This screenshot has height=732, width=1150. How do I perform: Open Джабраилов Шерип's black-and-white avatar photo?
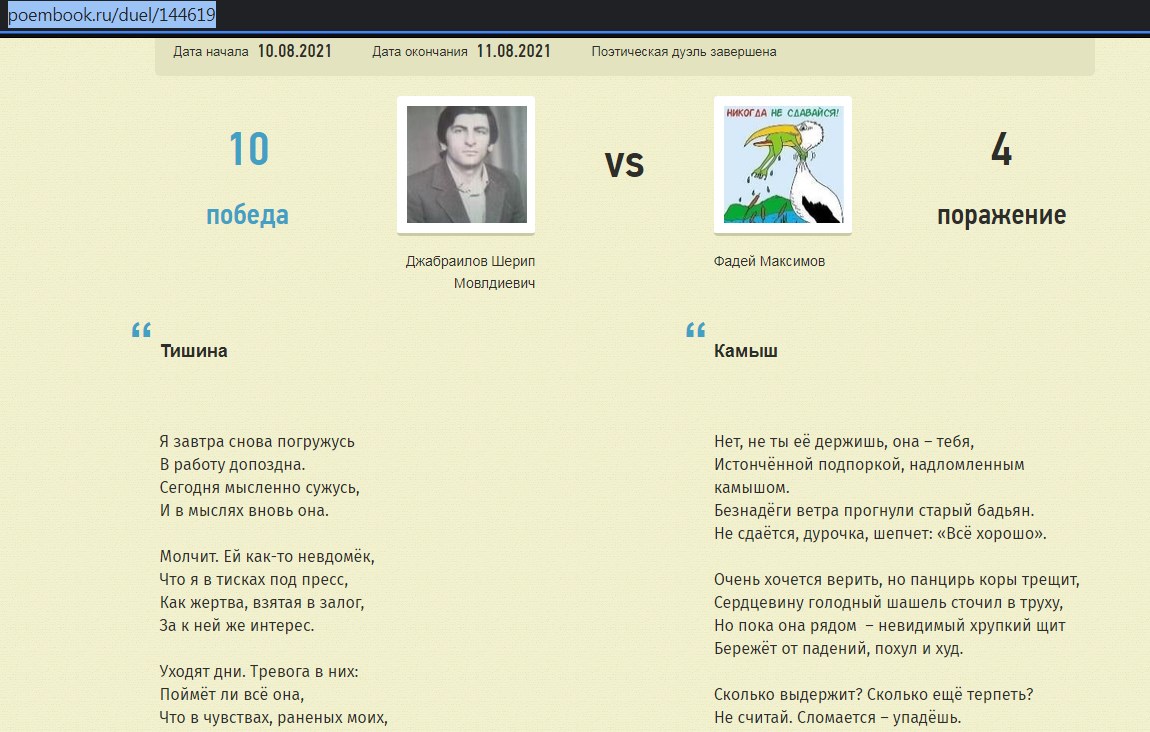[466, 165]
